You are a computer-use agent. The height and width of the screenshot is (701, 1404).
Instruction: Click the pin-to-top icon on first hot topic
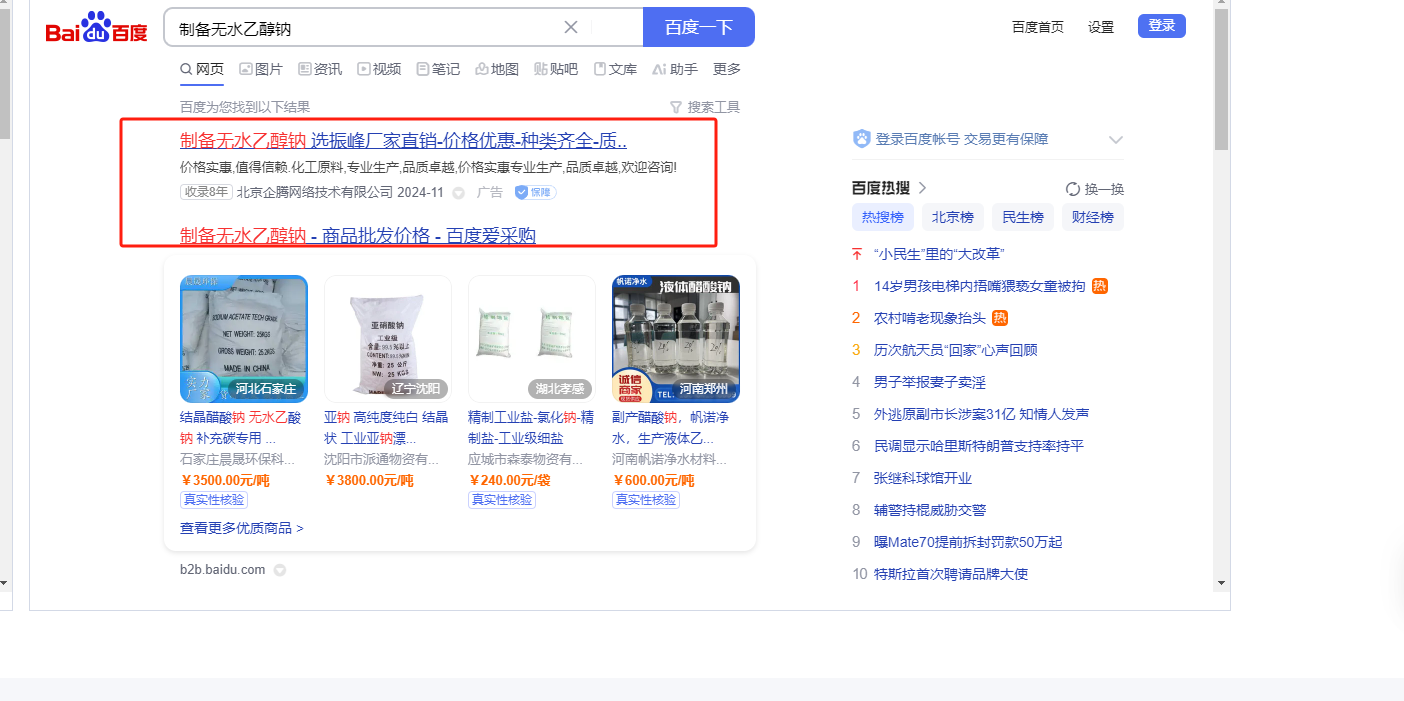pos(856,254)
